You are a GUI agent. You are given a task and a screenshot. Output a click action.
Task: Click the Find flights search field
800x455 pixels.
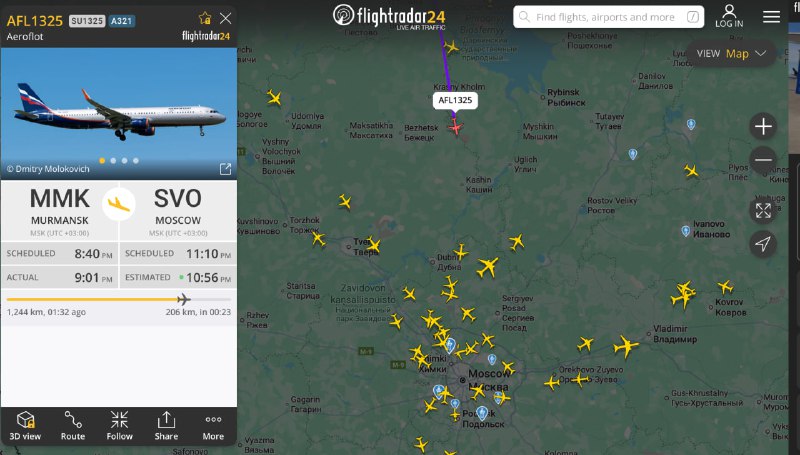tap(609, 17)
